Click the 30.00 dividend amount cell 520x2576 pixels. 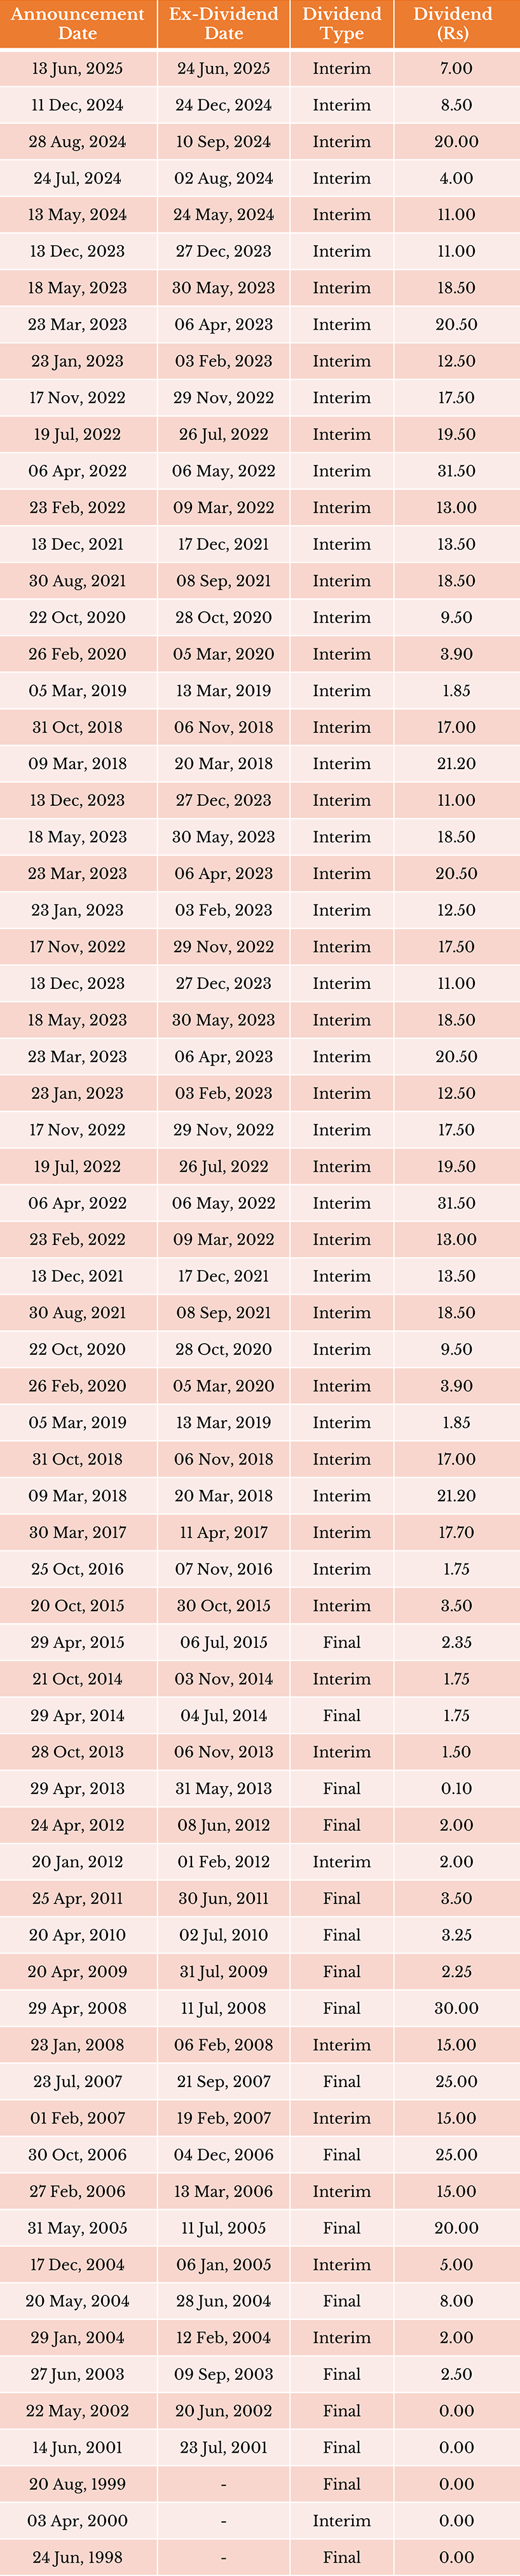point(456,2008)
